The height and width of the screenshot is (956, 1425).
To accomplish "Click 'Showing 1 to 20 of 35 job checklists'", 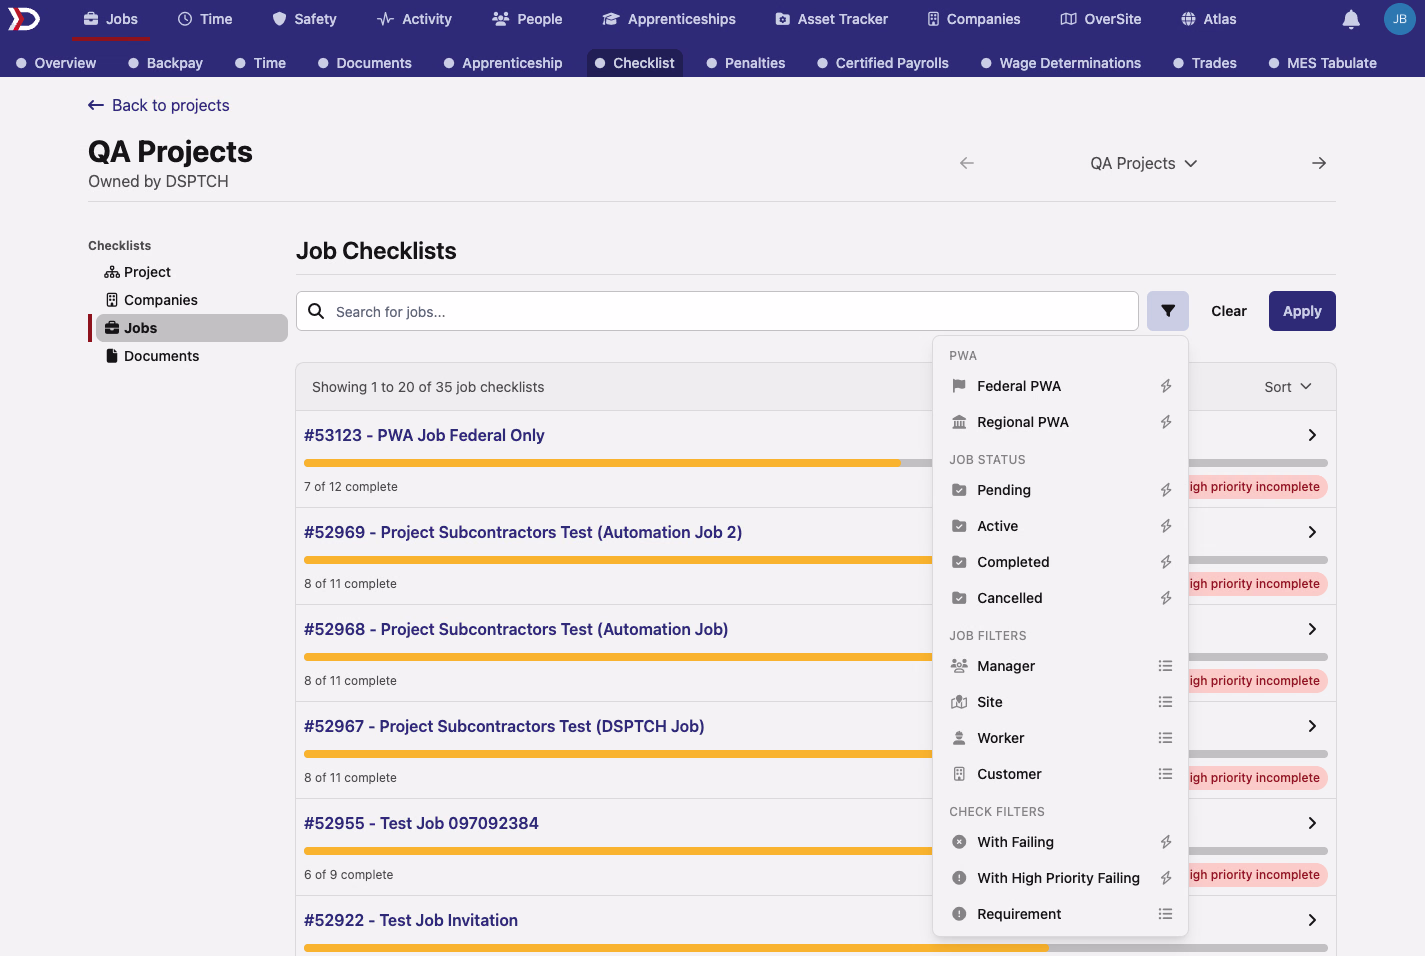I will [428, 387].
